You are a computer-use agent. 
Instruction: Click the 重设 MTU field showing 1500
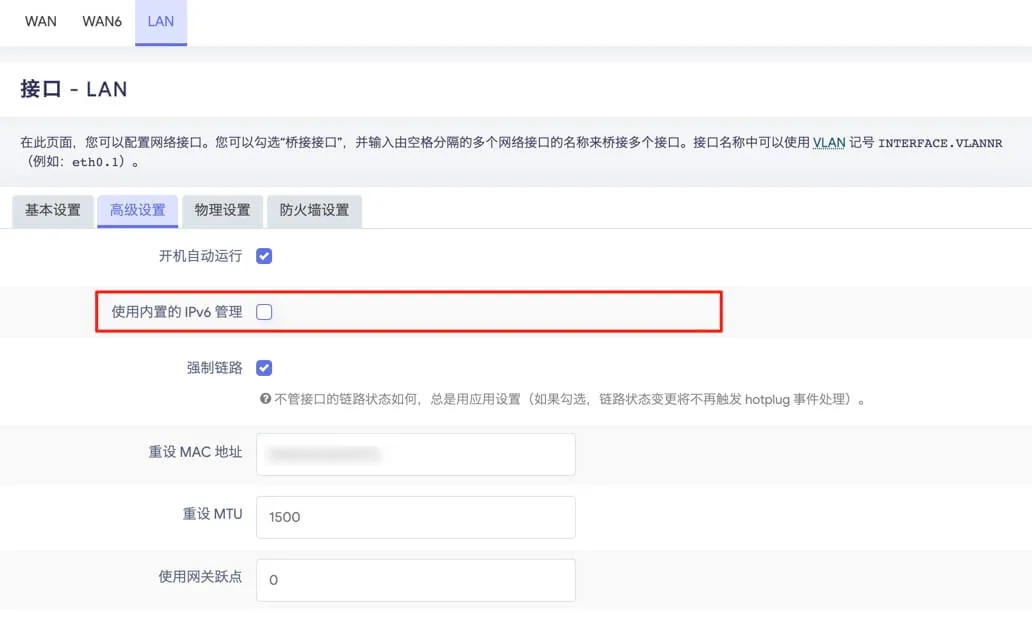pyautogui.click(x=416, y=517)
